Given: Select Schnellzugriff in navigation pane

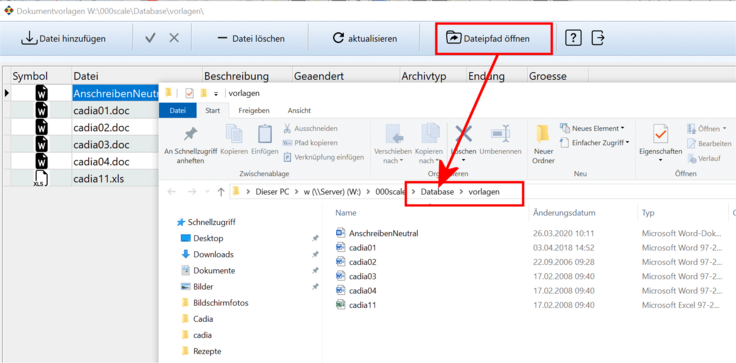Looking at the screenshot, I should 207,222.
